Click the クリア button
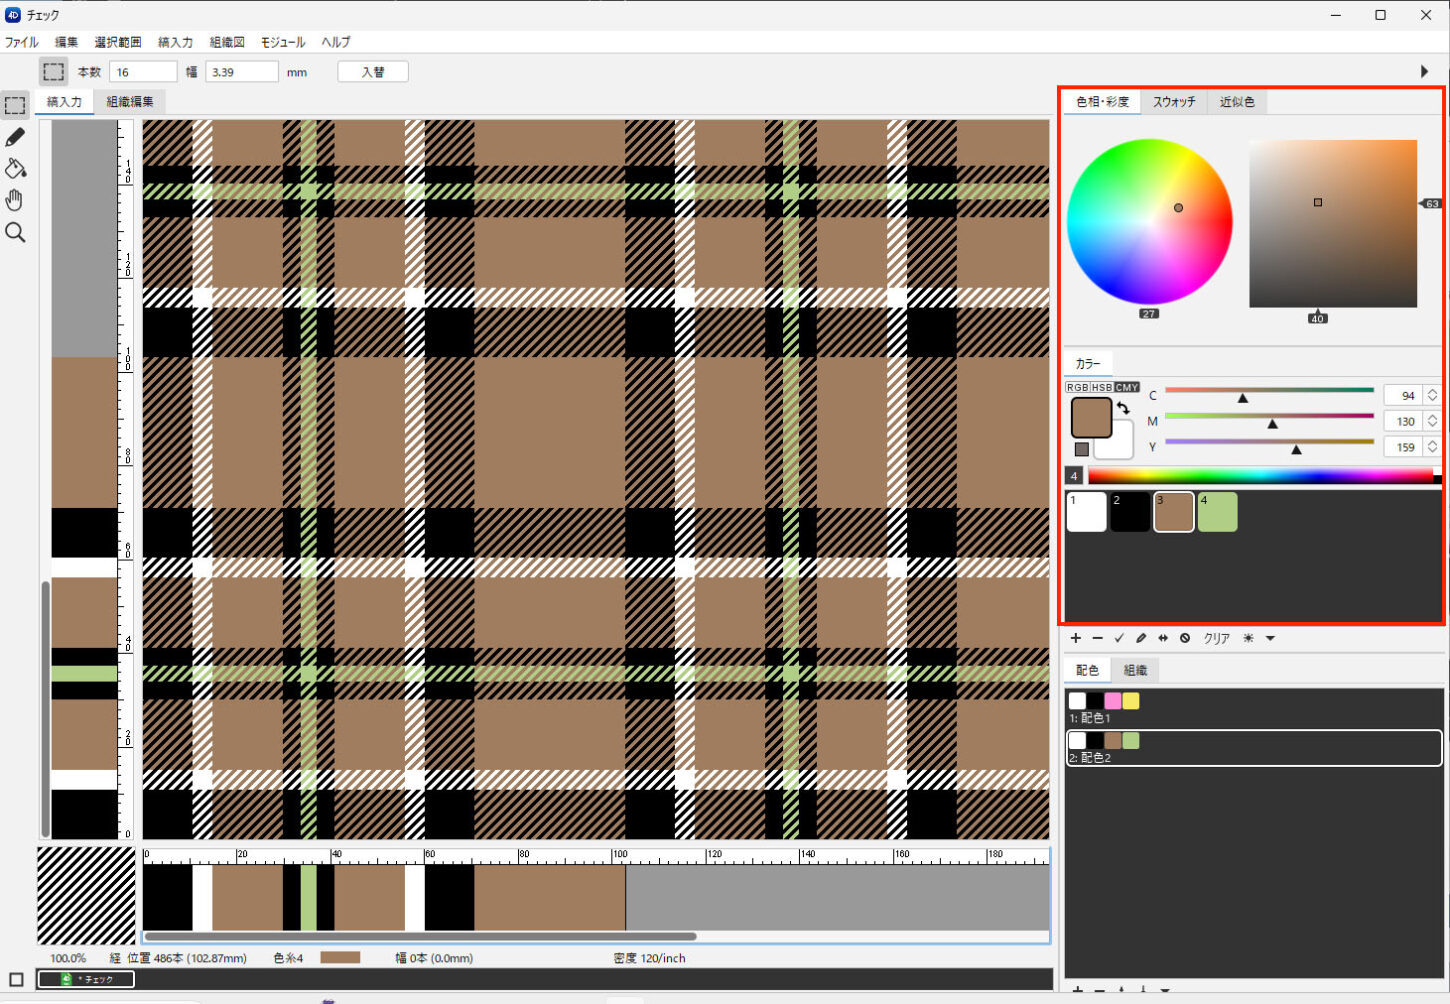Viewport: 1450px width, 1004px height. pyautogui.click(x=1216, y=638)
